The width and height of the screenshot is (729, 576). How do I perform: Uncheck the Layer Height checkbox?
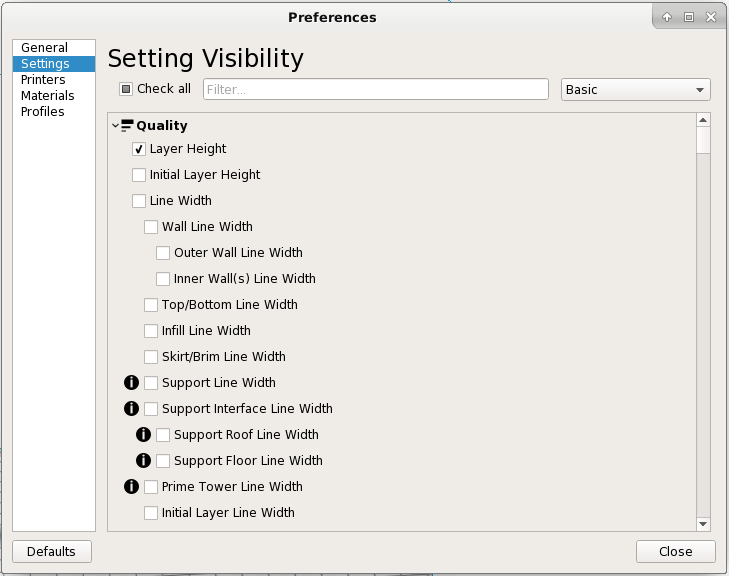139,149
